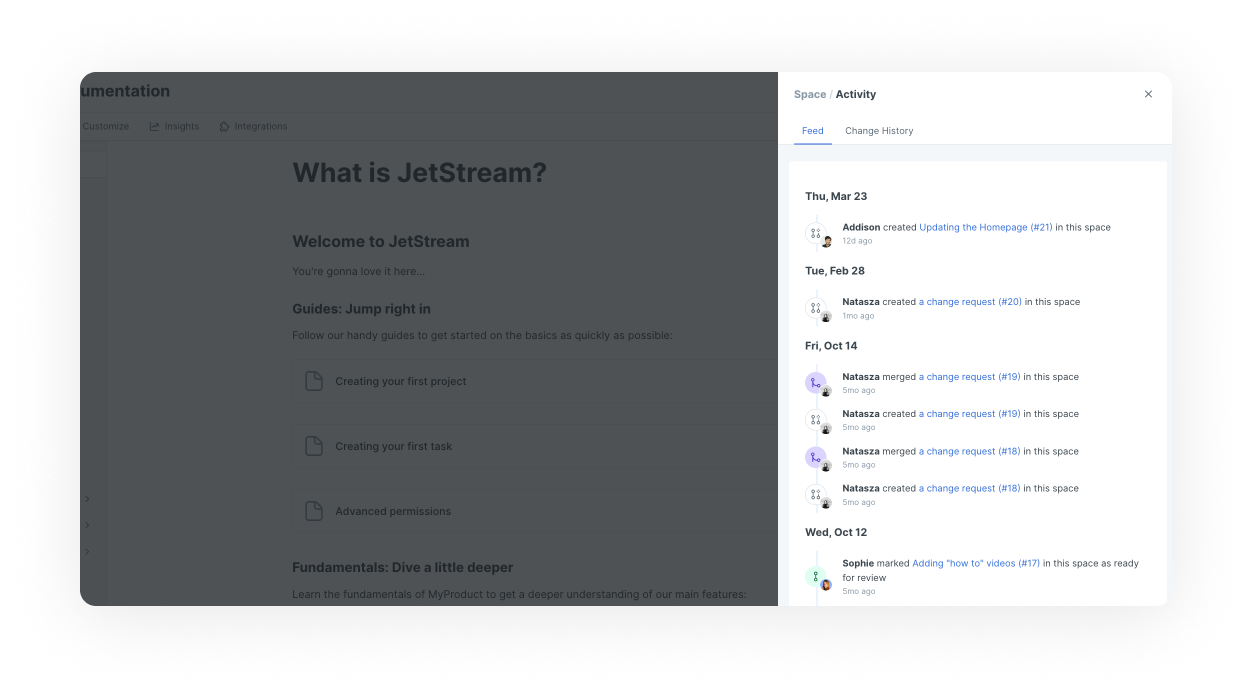This screenshot has height=694, width=1252.
Task: Click the purple merge icon for request #19
Action: tap(816, 382)
